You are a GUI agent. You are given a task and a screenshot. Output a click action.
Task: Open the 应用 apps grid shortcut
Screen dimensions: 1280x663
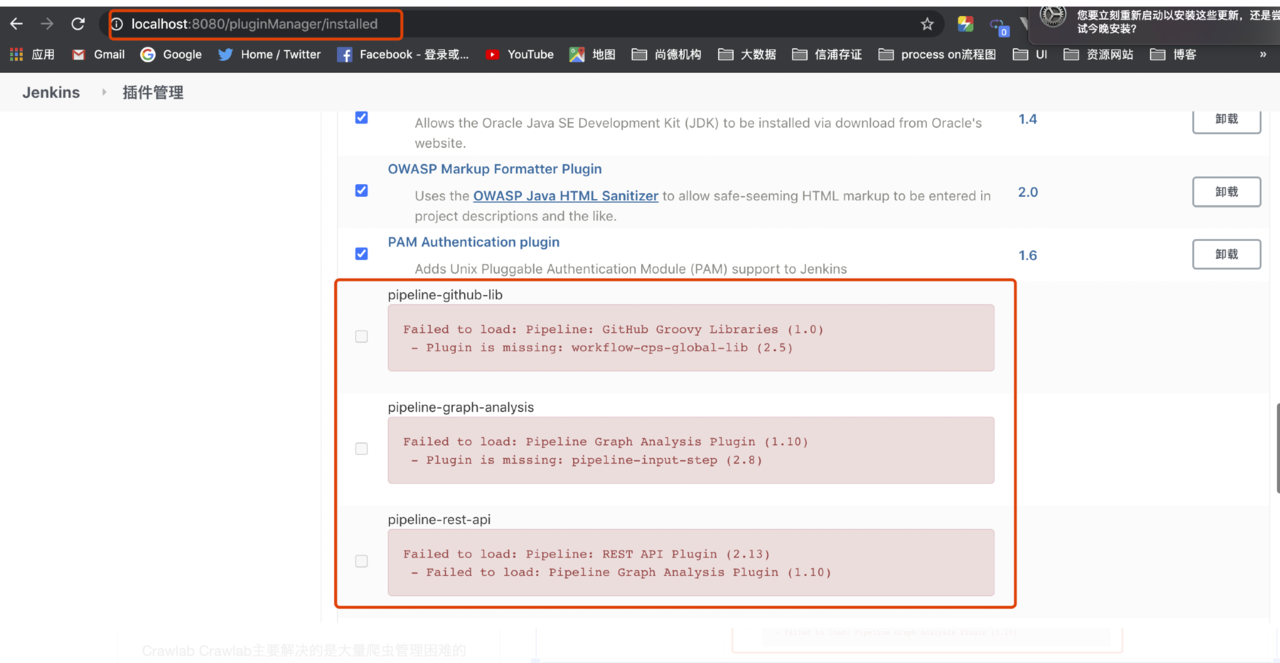pos(32,55)
